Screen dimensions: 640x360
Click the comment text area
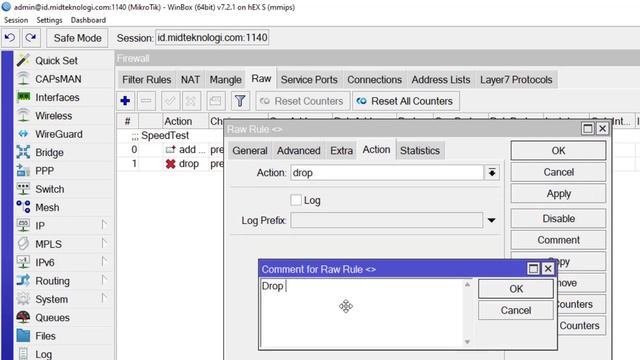pyautogui.click(x=362, y=313)
